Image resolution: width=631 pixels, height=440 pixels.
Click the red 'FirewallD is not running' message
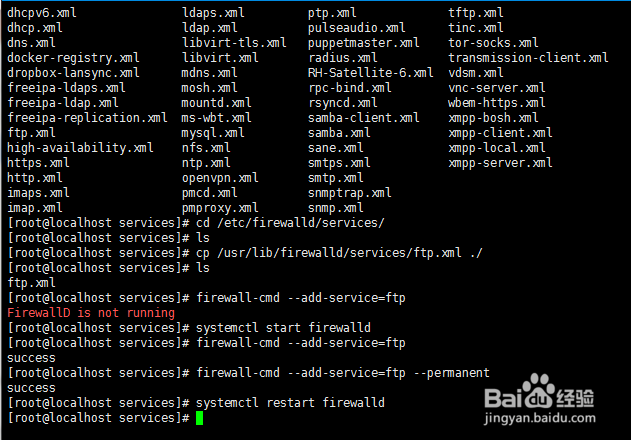click(x=90, y=313)
